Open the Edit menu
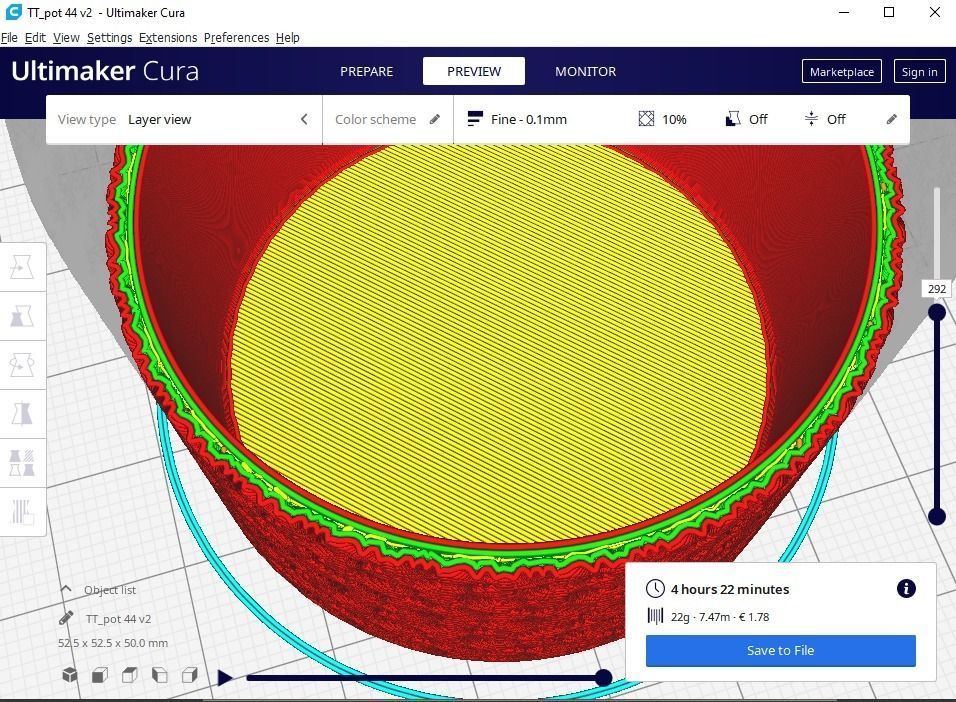The width and height of the screenshot is (956, 702). [x=35, y=38]
